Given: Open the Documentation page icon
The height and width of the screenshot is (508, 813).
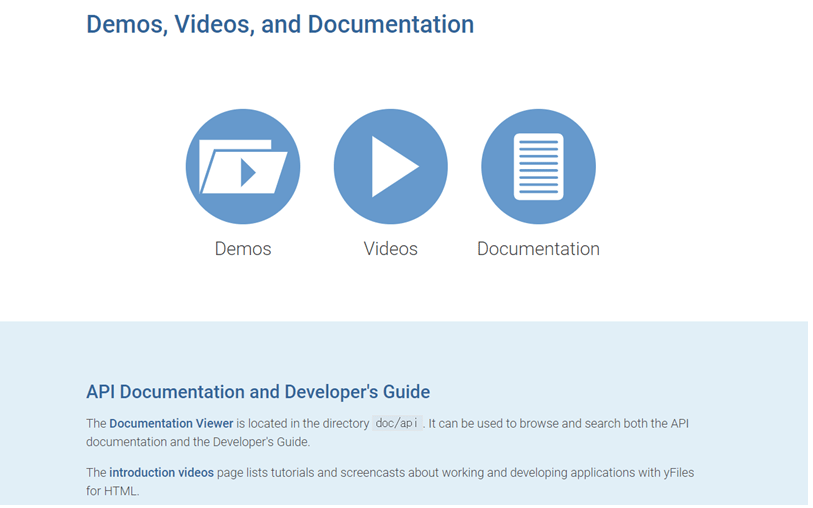Looking at the screenshot, I should click(x=538, y=166).
